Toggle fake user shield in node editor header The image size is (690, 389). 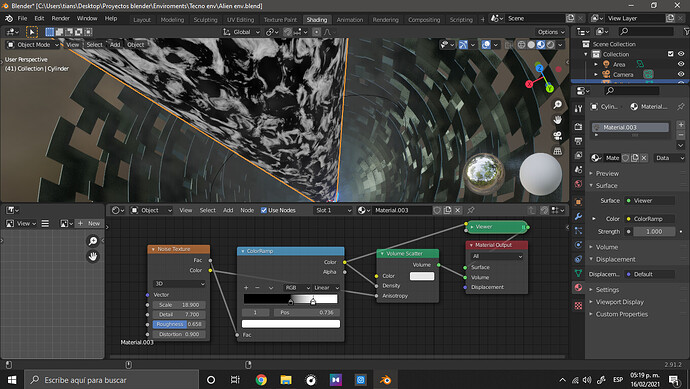[x=437, y=210]
